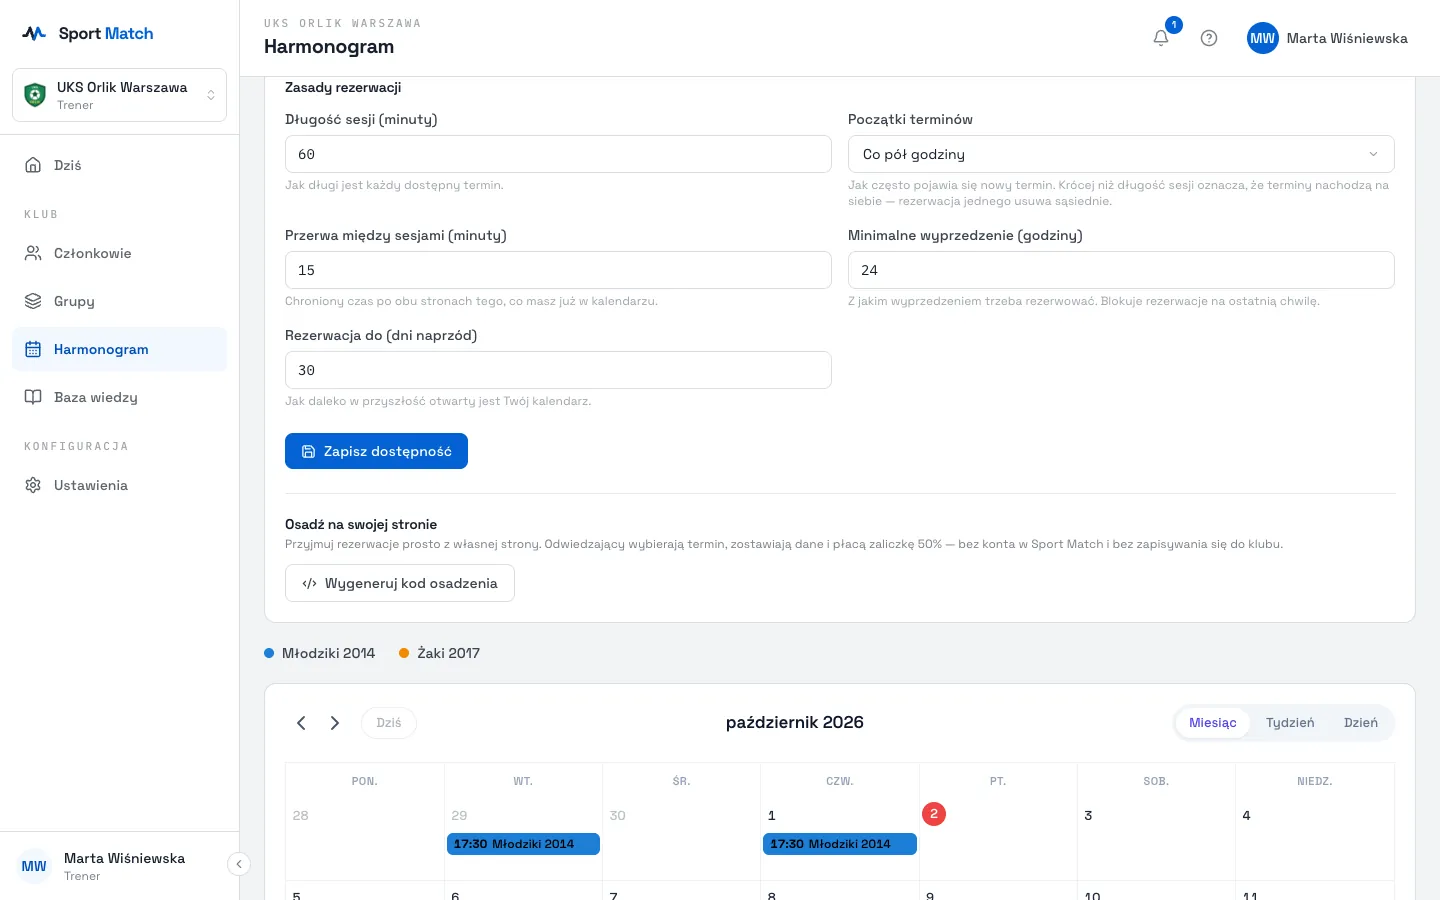Image resolution: width=1440 pixels, height=900 pixels.
Task: Click the Sport Match logo icon
Action: point(34,33)
